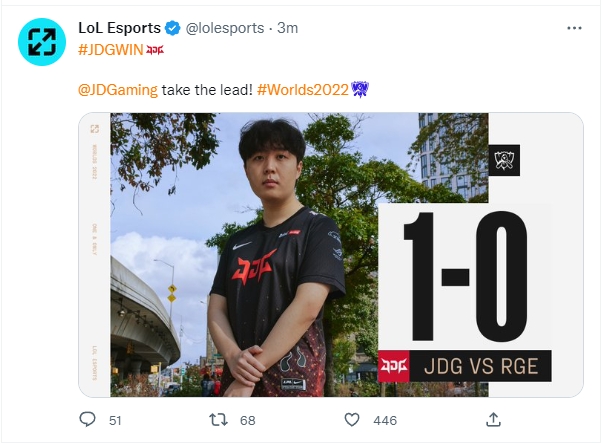
Task: Click the LoL Esports display name
Action: pos(120,28)
